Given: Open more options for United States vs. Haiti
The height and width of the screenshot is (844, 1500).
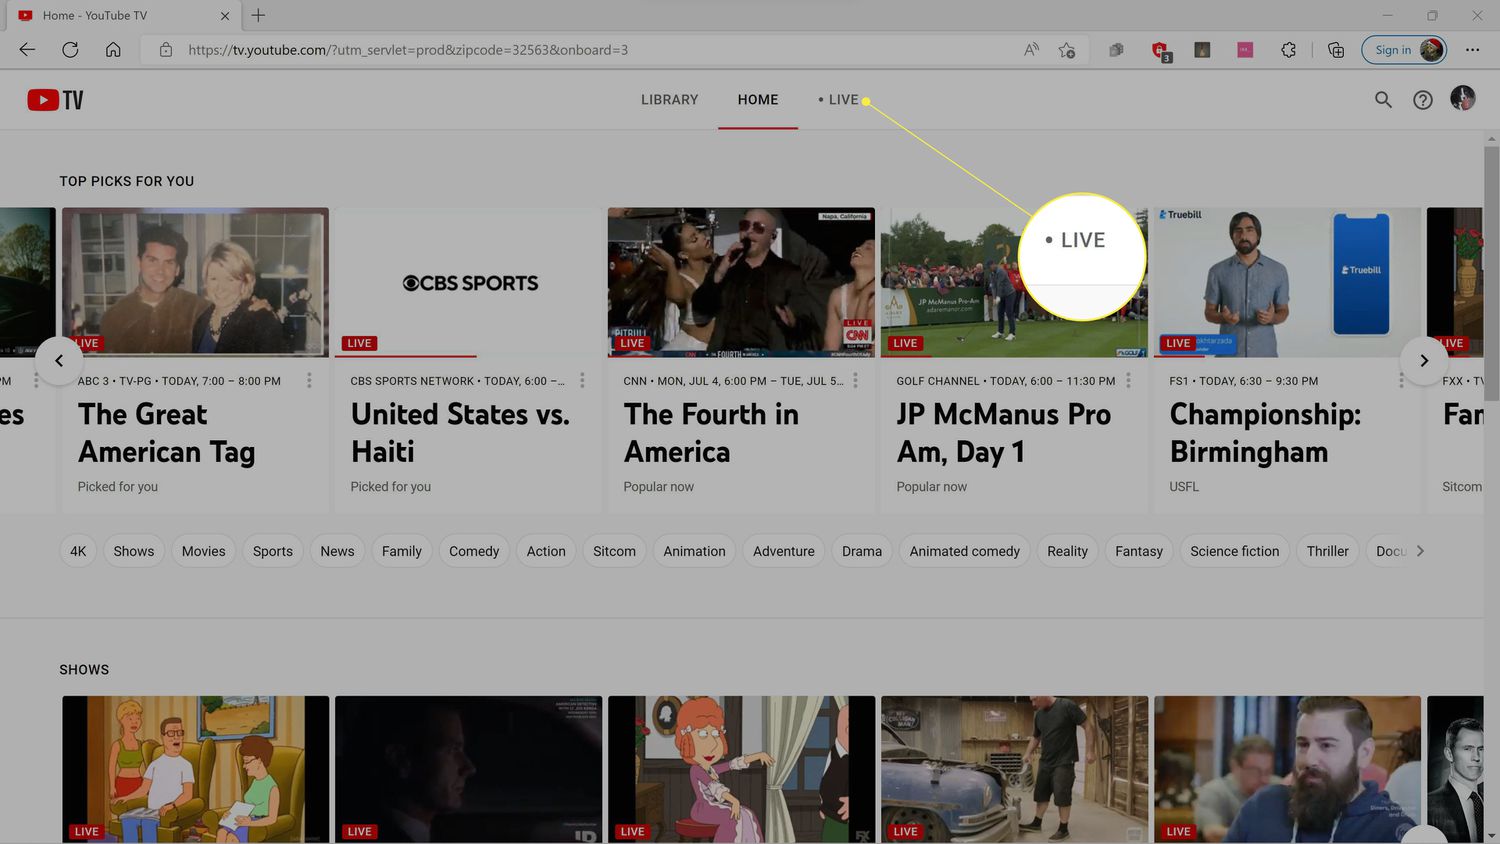Looking at the screenshot, I should pyautogui.click(x=582, y=381).
